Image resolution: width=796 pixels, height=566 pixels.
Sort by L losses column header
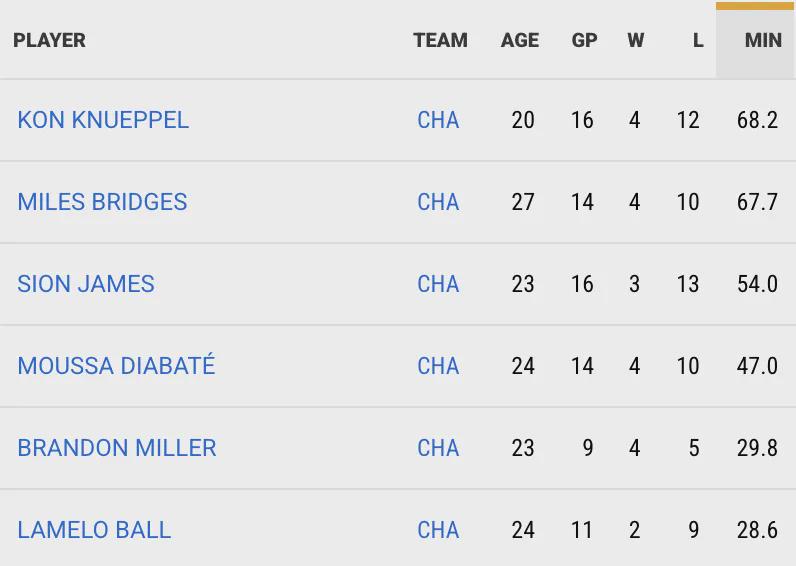tap(698, 40)
